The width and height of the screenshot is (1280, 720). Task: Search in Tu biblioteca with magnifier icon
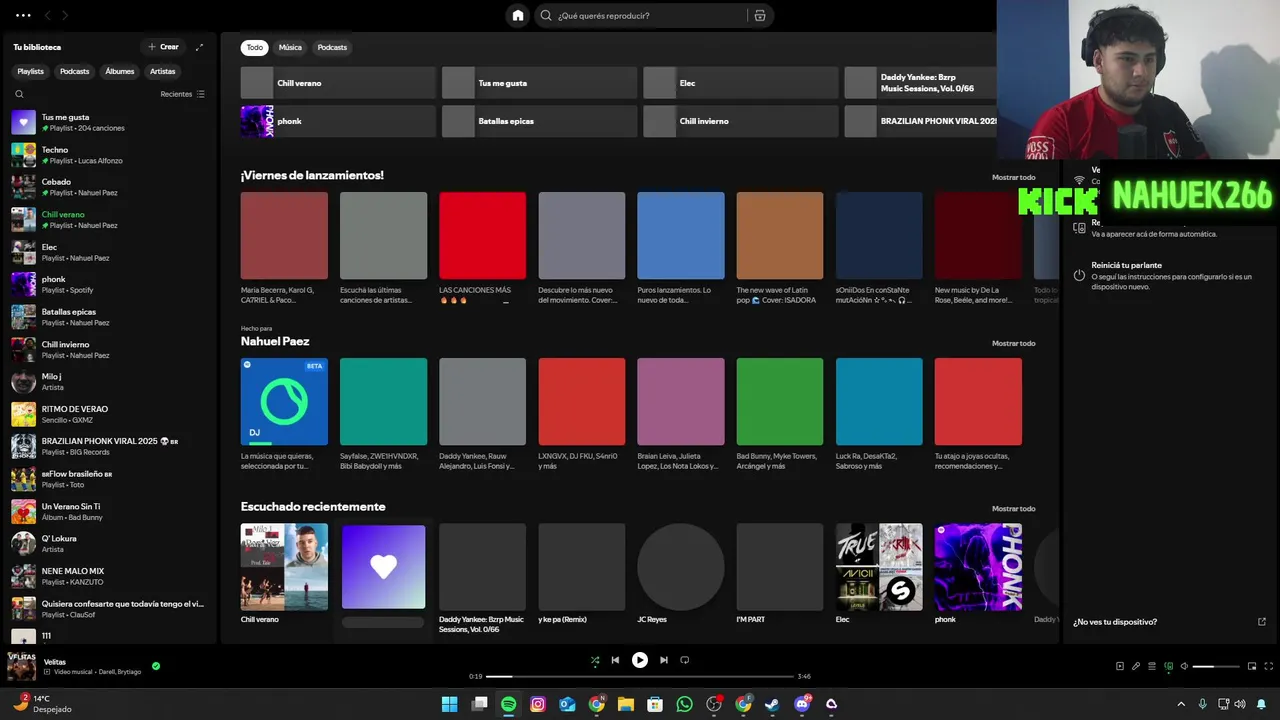(19, 94)
